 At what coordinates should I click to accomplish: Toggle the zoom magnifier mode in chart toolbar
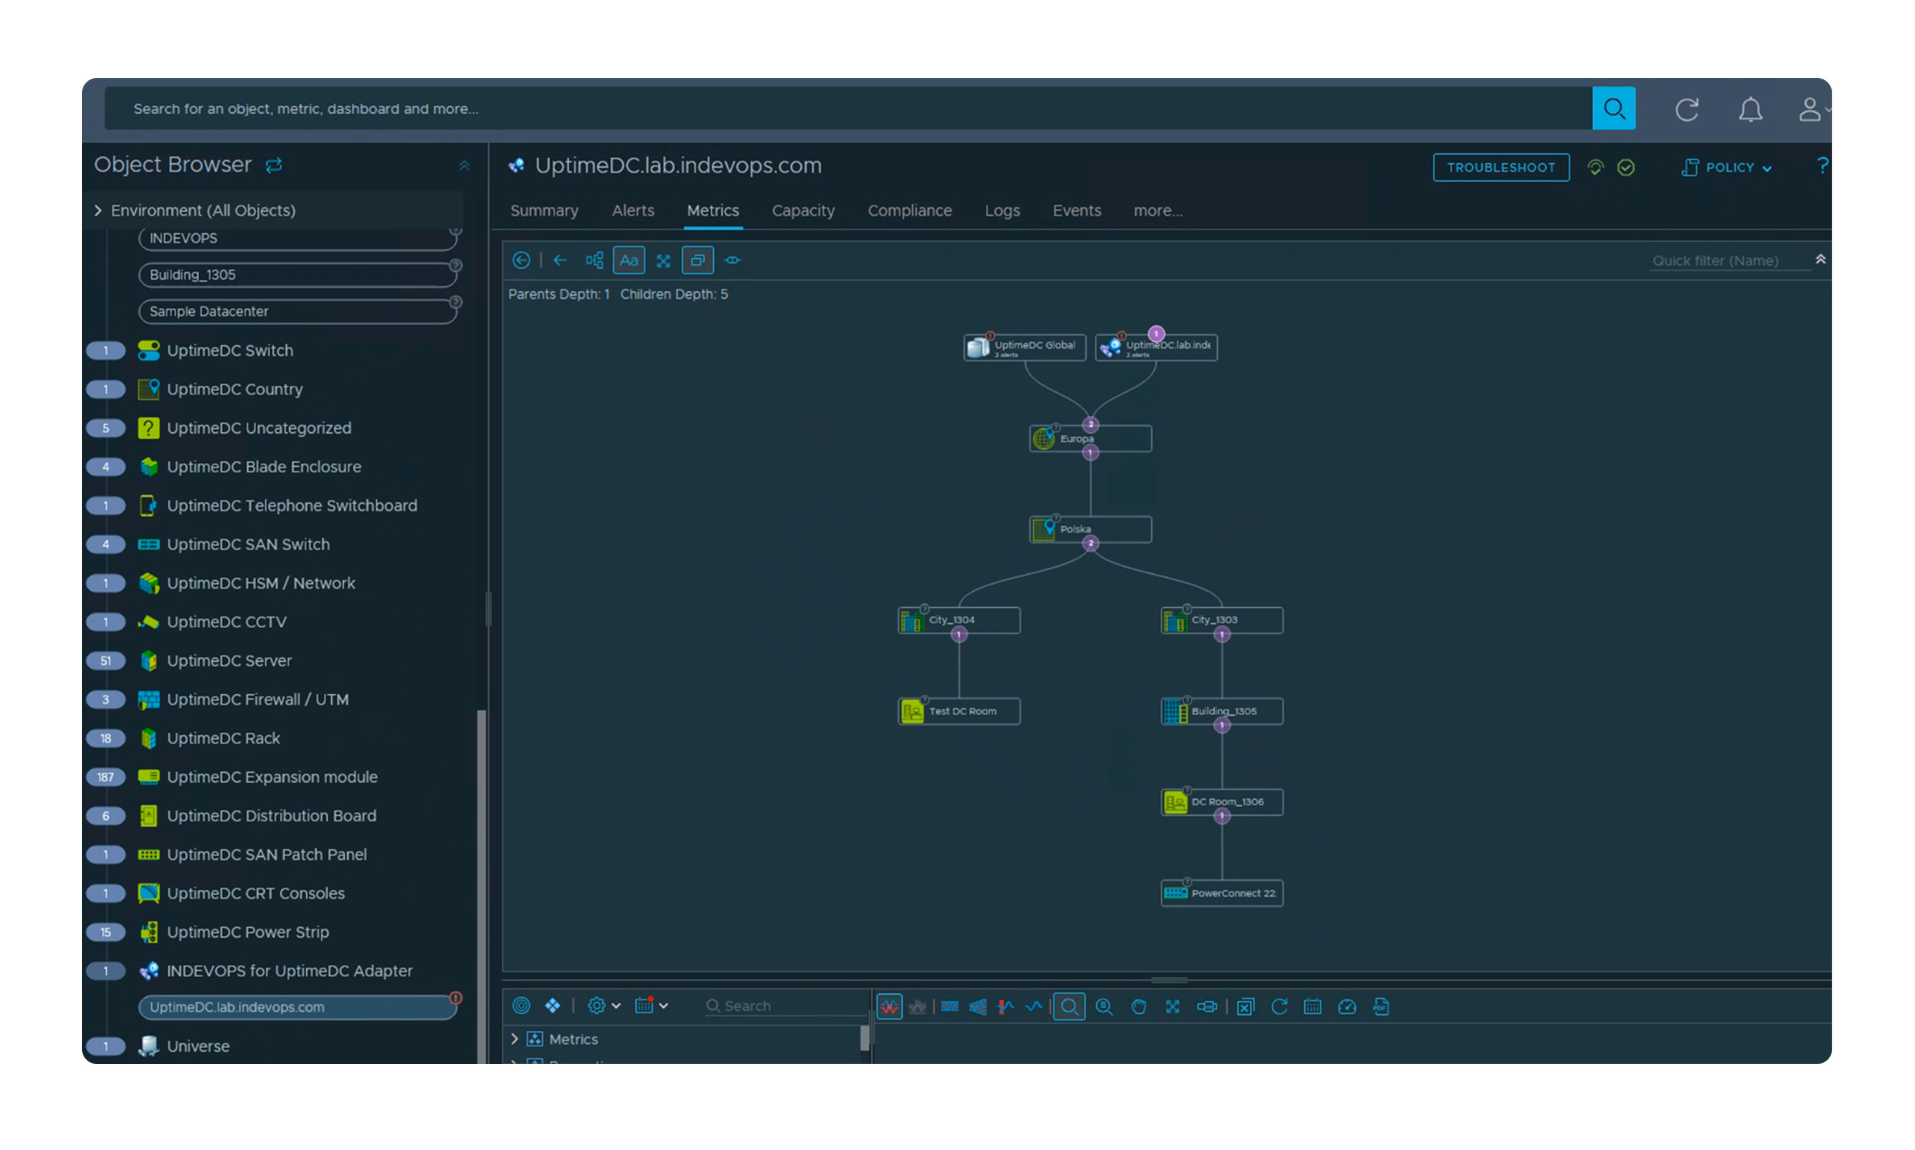tap(1069, 1006)
